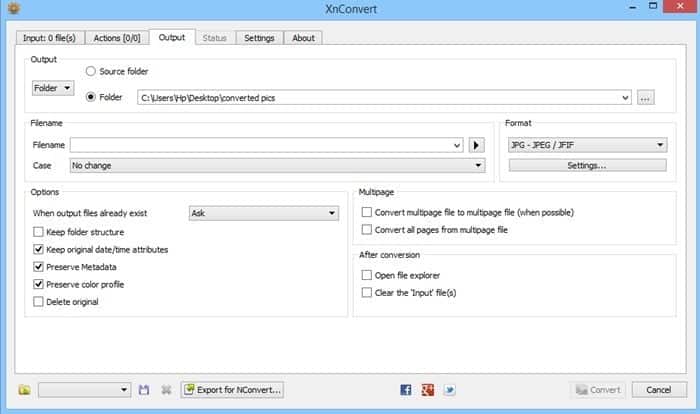Click the delete preset X icon
Screen dimensions: 700x414
pyautogui.click(x=166, y=390)
